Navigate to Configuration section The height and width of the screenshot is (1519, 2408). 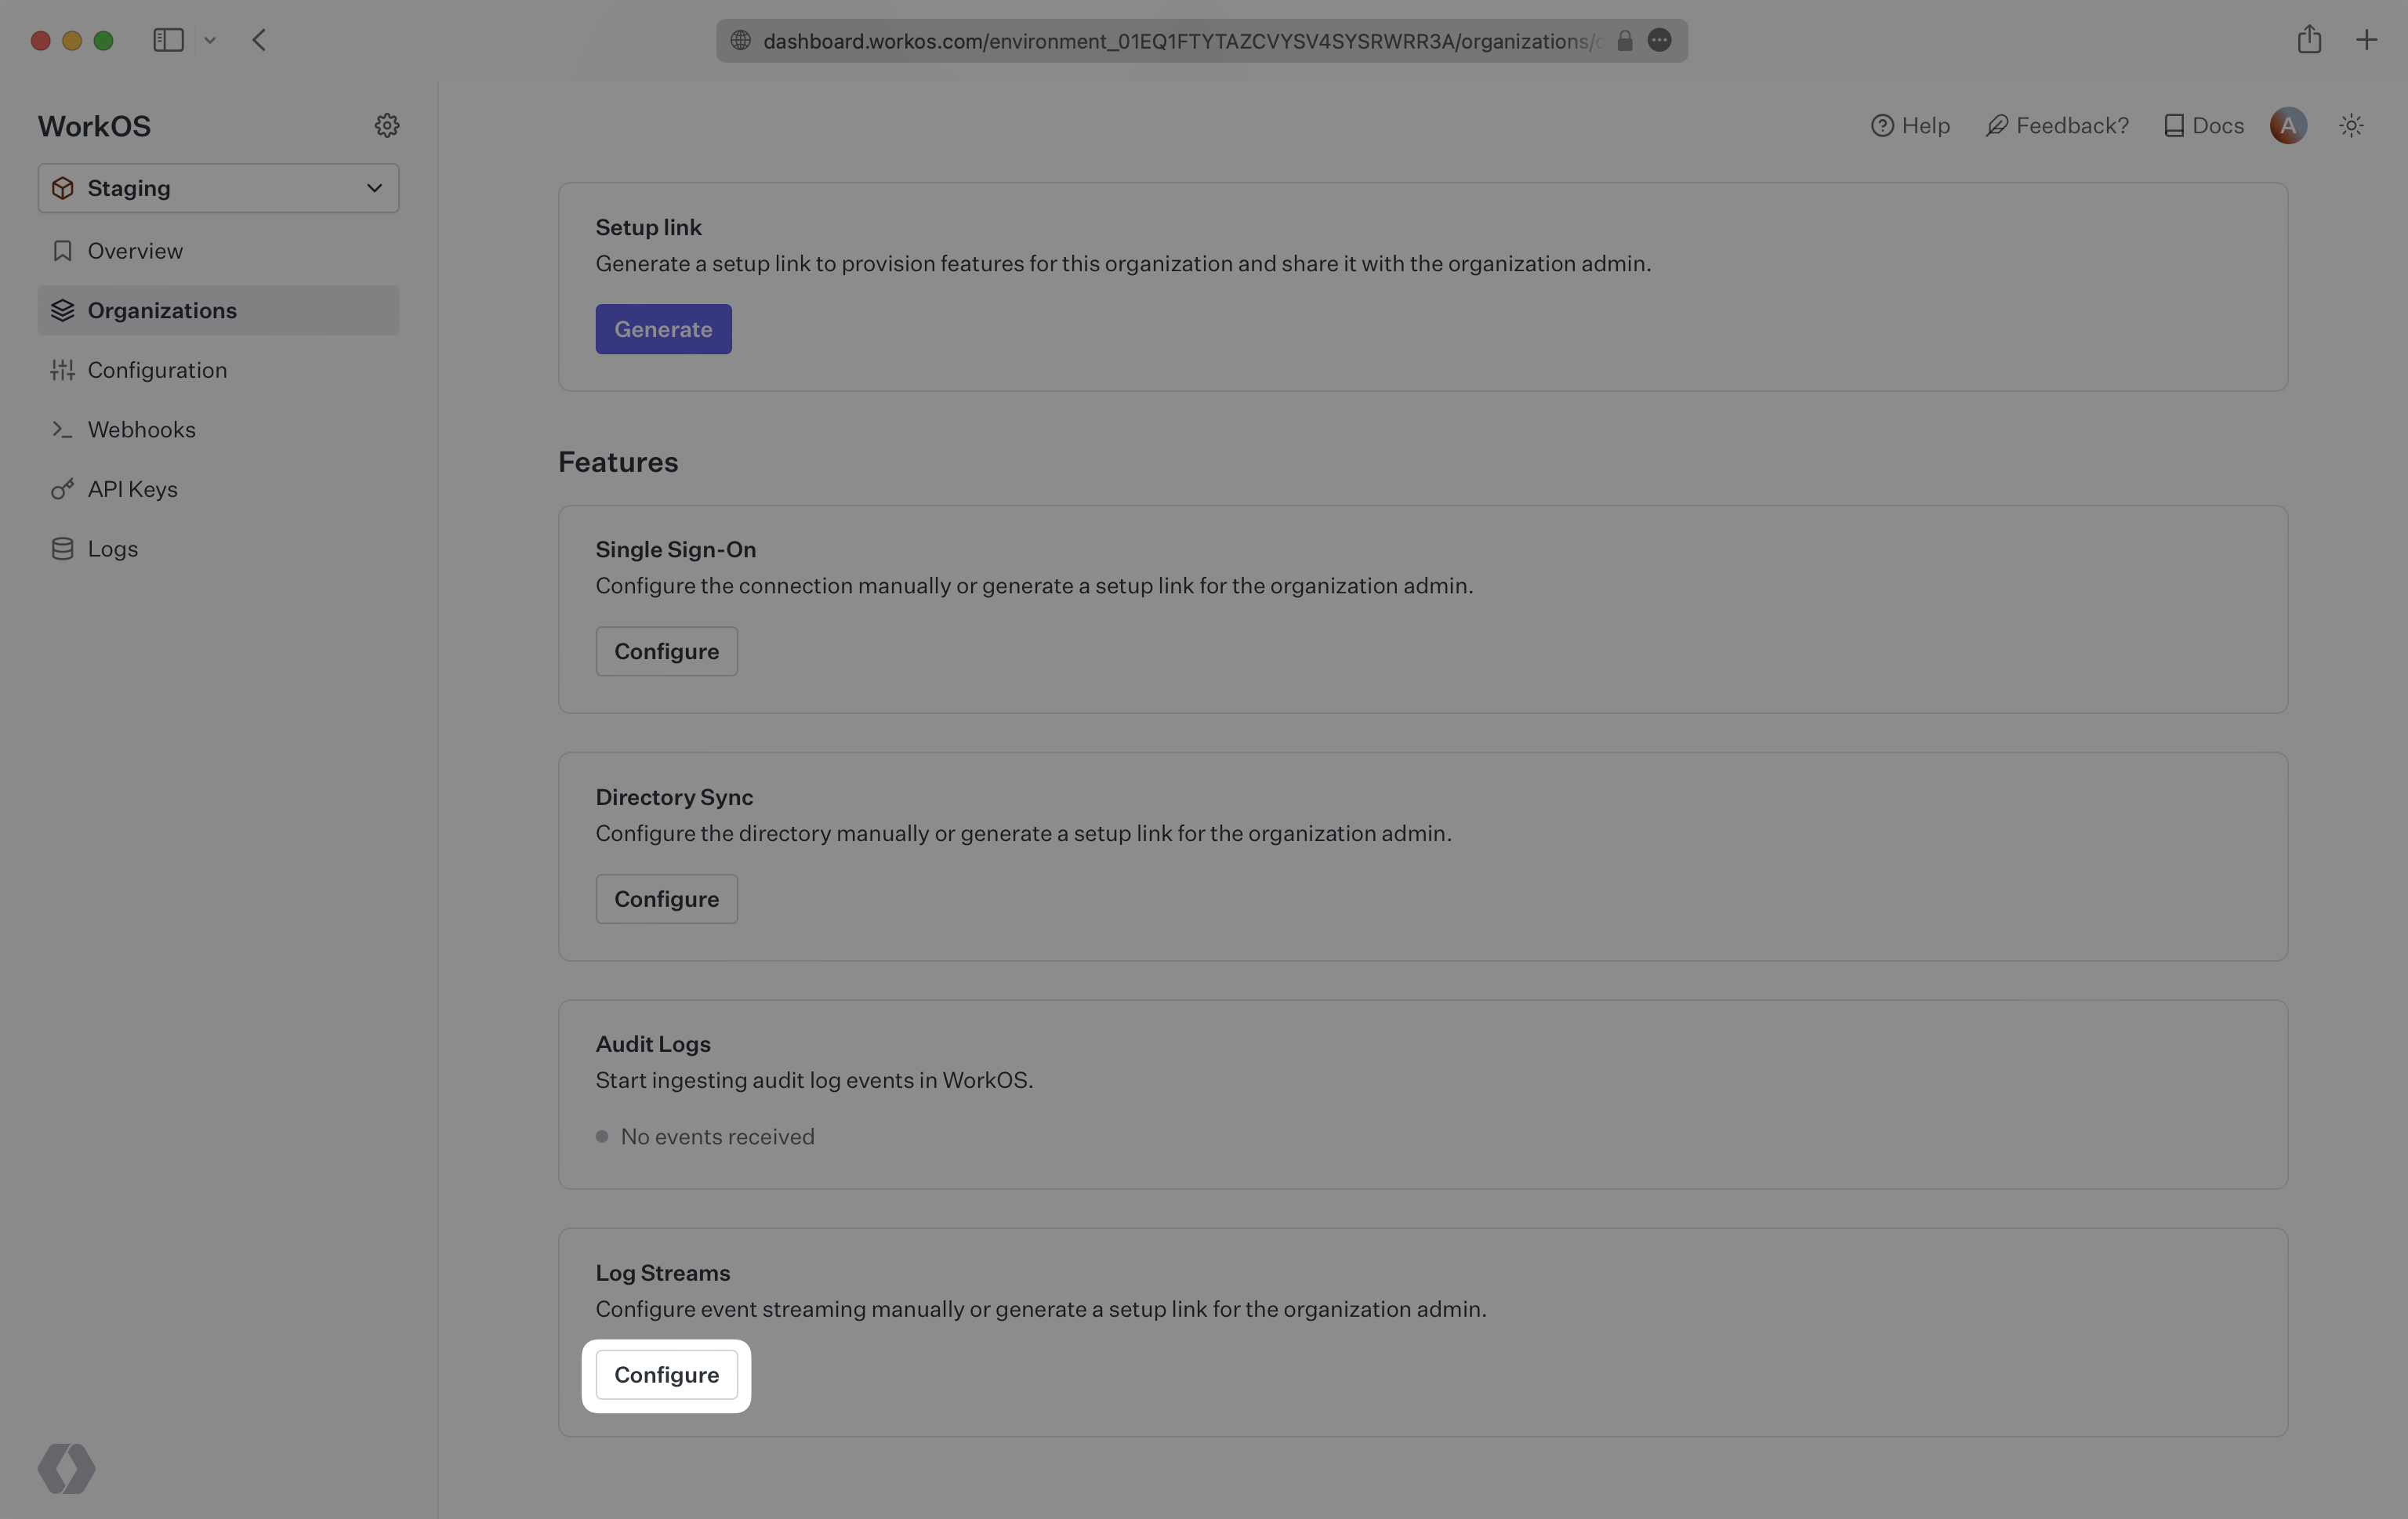[x=157, y=370]
